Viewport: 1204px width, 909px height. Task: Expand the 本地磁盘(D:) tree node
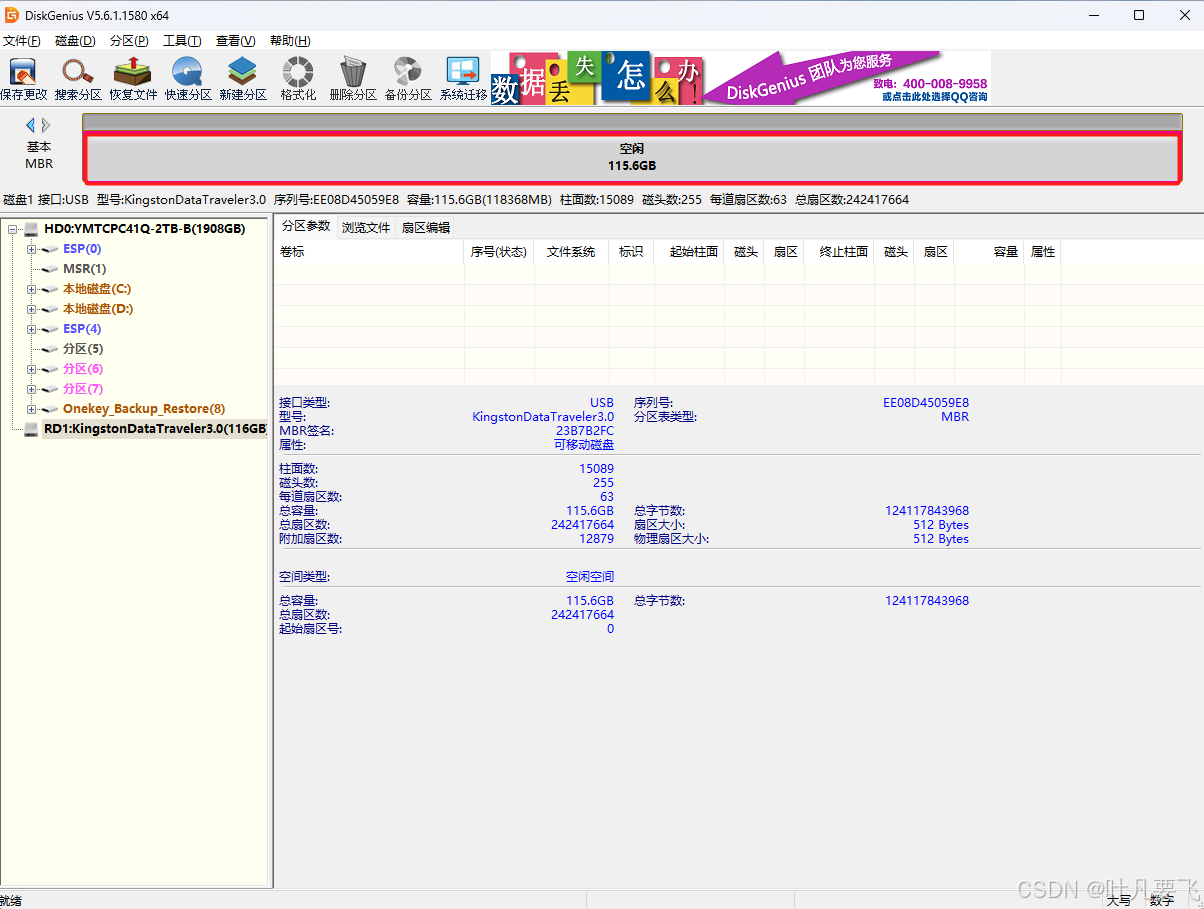pos(31,309)
